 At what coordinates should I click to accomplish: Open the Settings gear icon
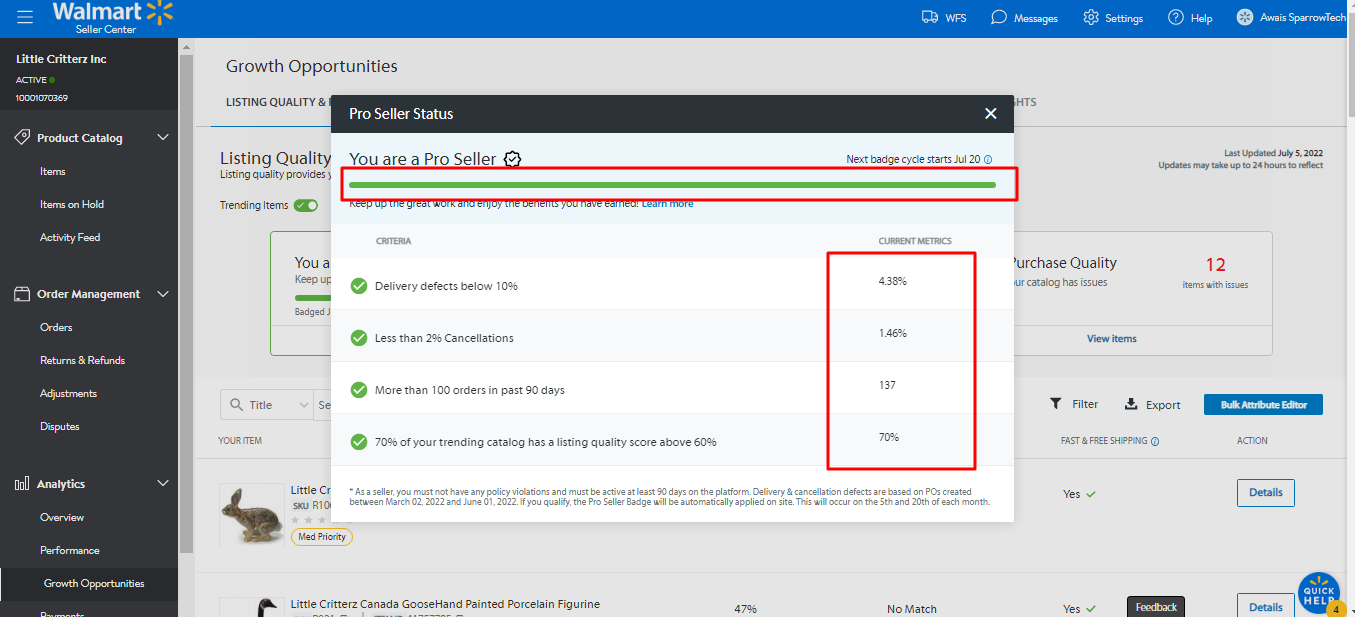(1090, 17)
